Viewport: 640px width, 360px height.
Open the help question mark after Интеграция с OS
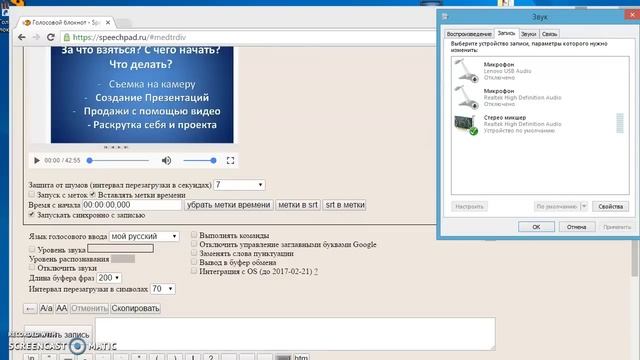click(316, 271)
